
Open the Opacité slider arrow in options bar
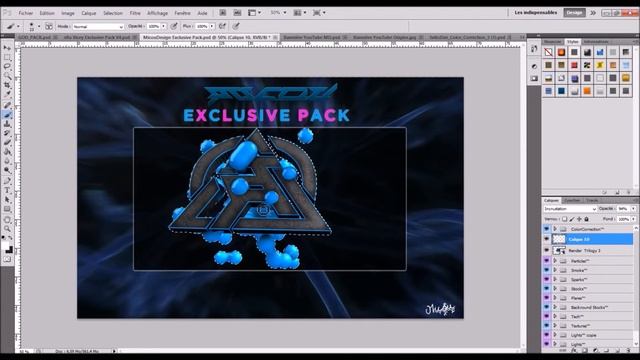coord(163,26)
